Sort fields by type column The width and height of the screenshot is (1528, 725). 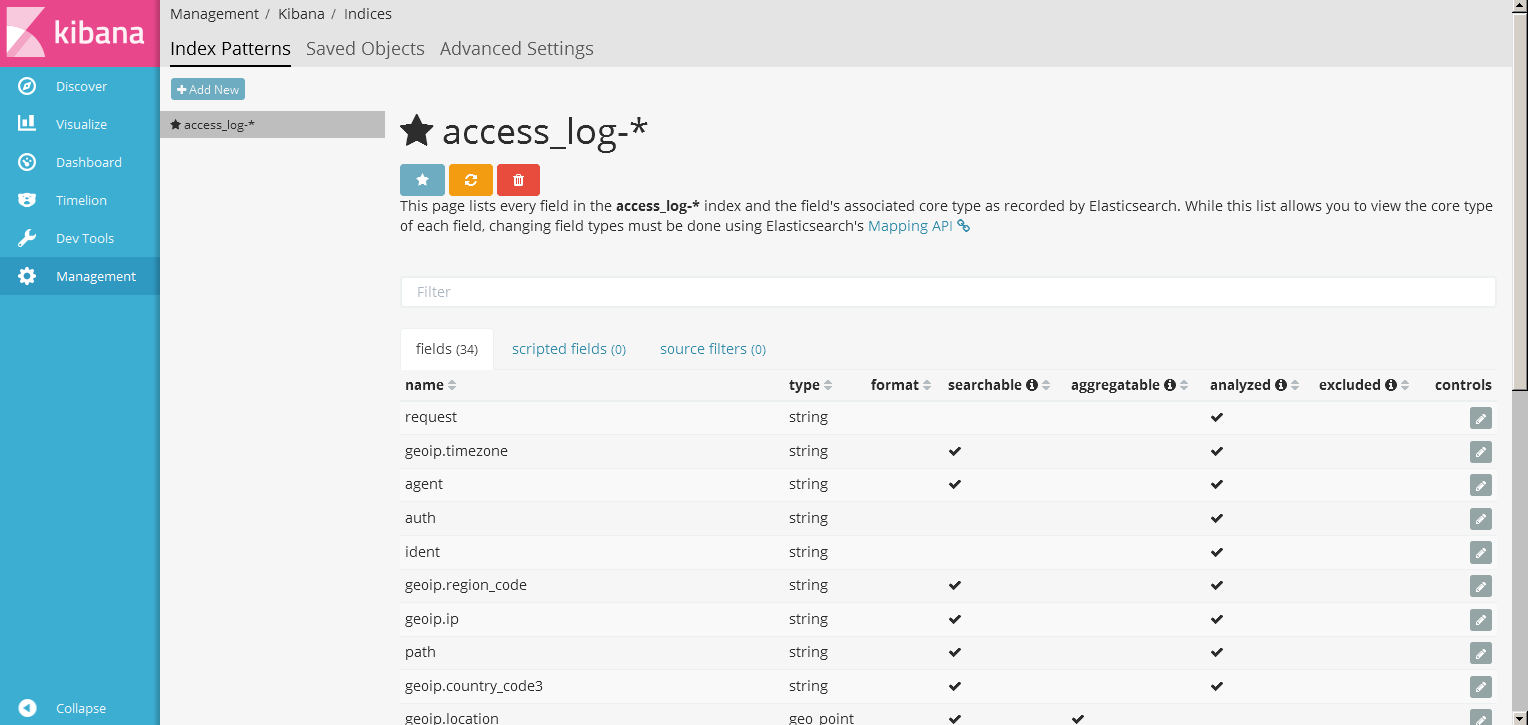(x=828, y=386)
